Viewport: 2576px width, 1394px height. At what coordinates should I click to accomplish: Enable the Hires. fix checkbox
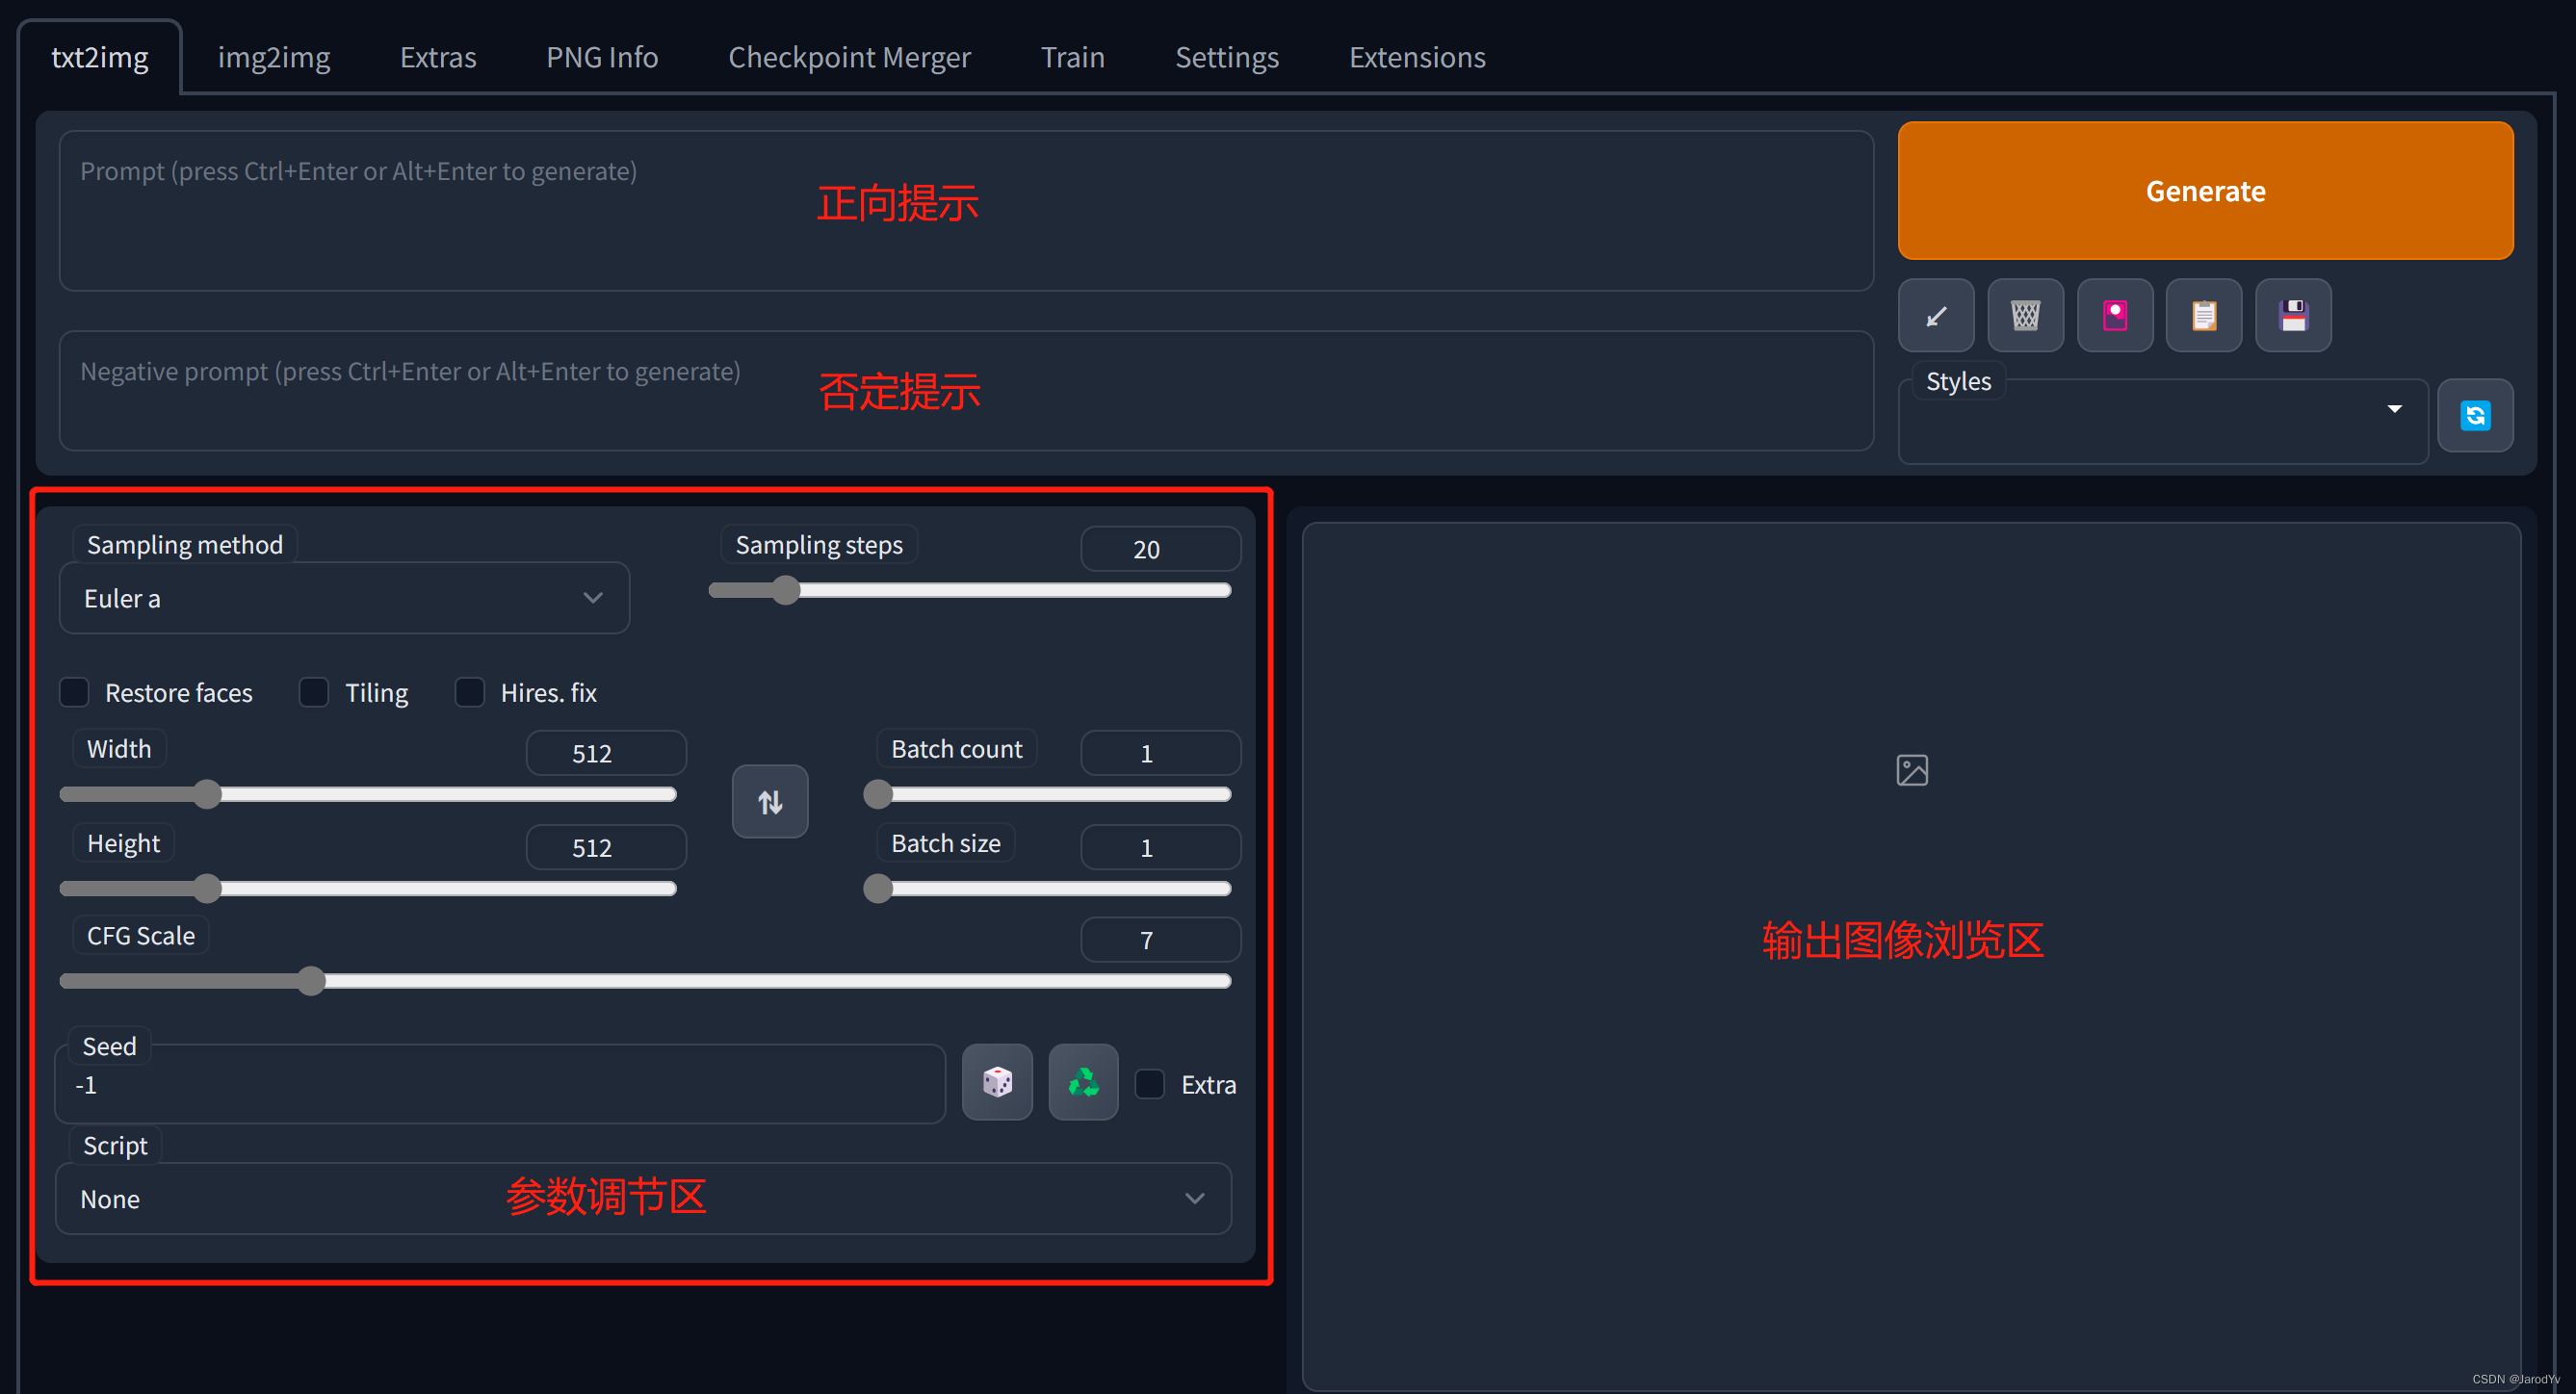471,692
